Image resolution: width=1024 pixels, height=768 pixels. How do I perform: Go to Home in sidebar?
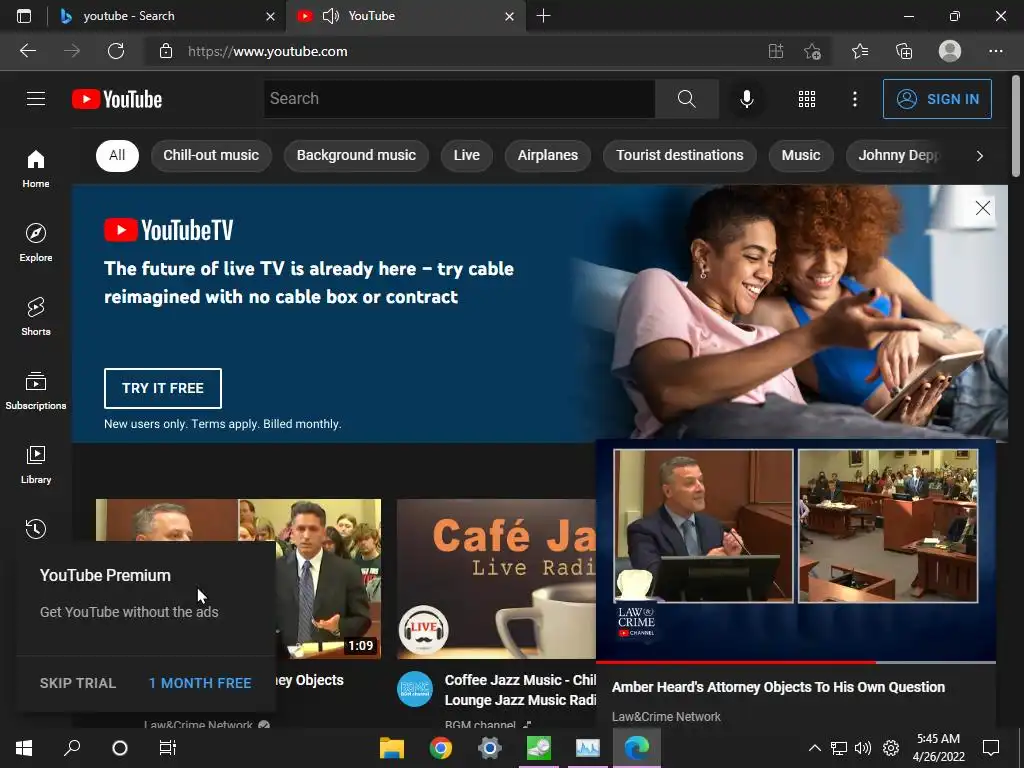pos(36,168)
